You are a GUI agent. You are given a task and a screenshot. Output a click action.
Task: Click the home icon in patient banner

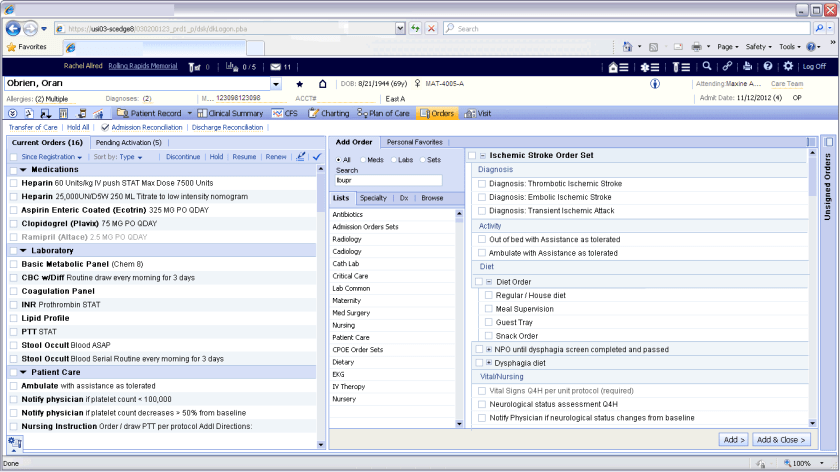322,84
